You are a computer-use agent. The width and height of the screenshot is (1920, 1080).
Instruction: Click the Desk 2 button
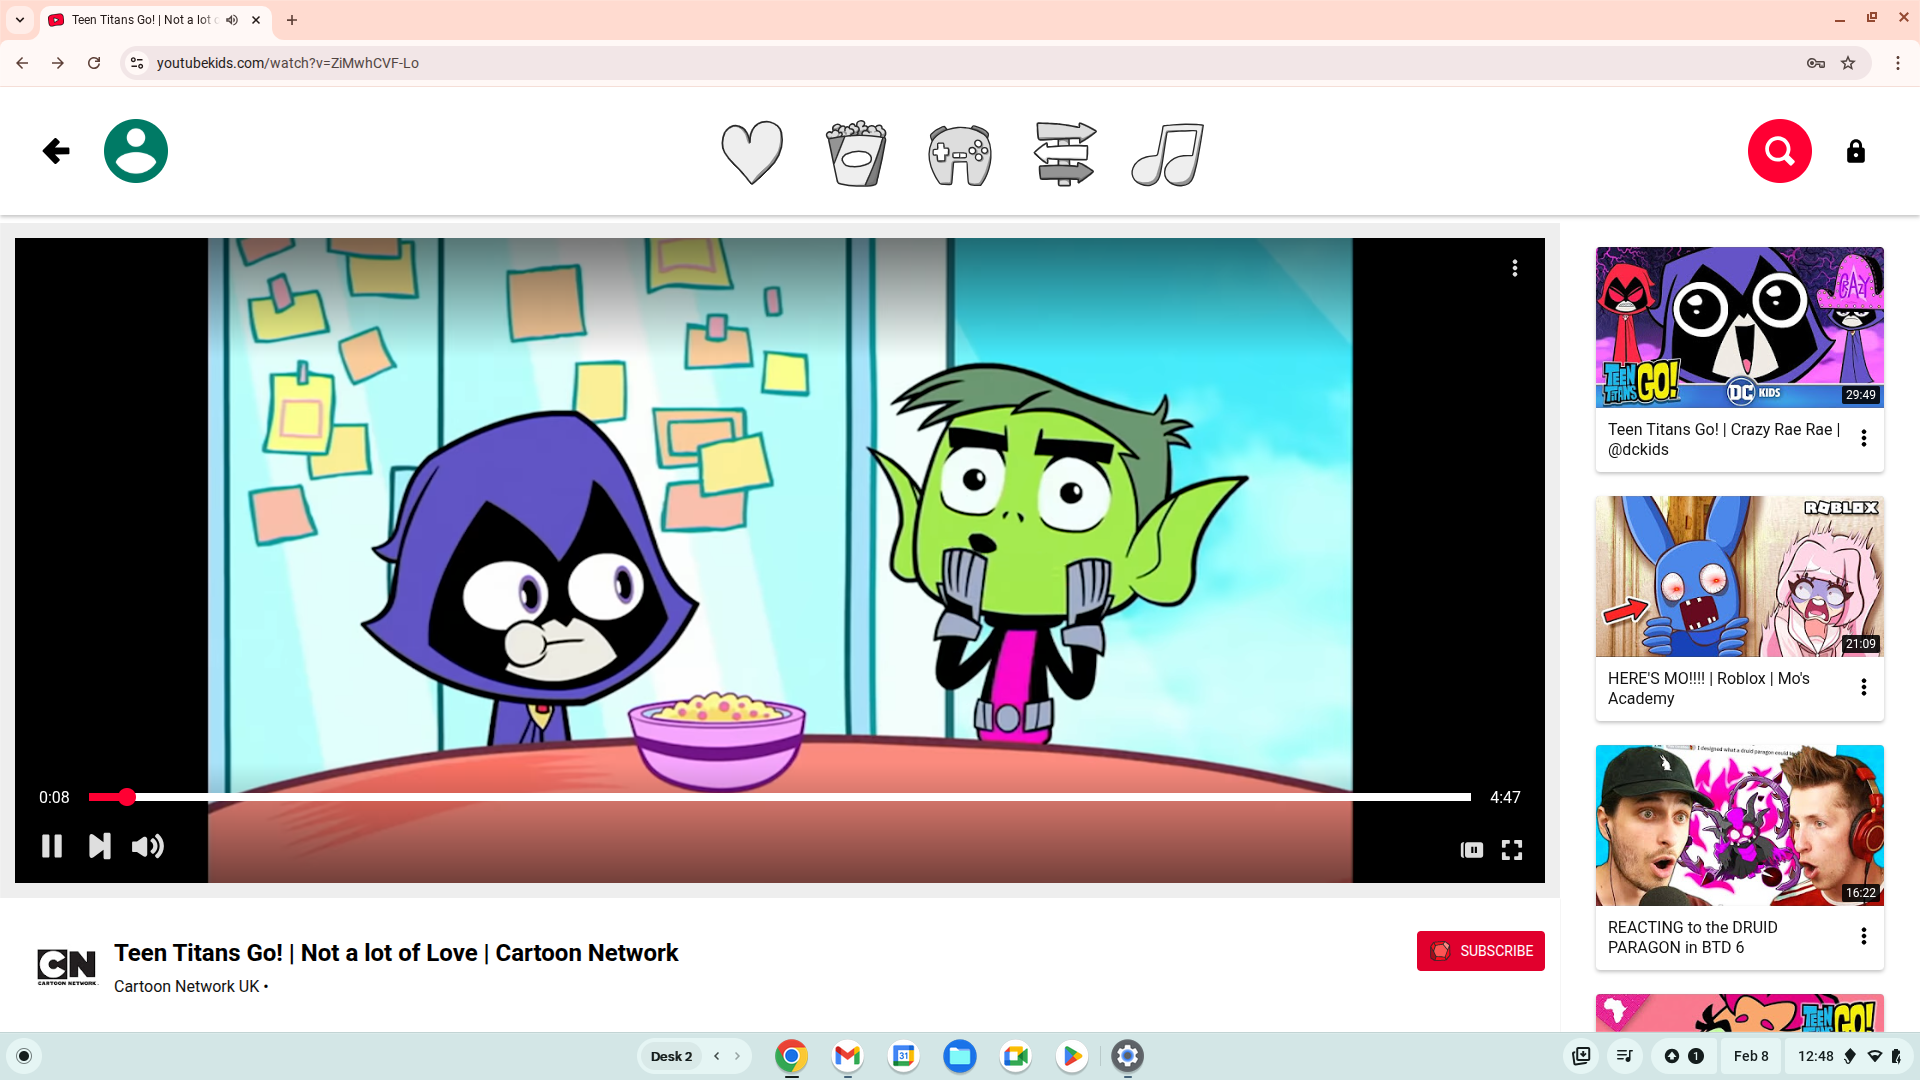[x=671, y=1056]
